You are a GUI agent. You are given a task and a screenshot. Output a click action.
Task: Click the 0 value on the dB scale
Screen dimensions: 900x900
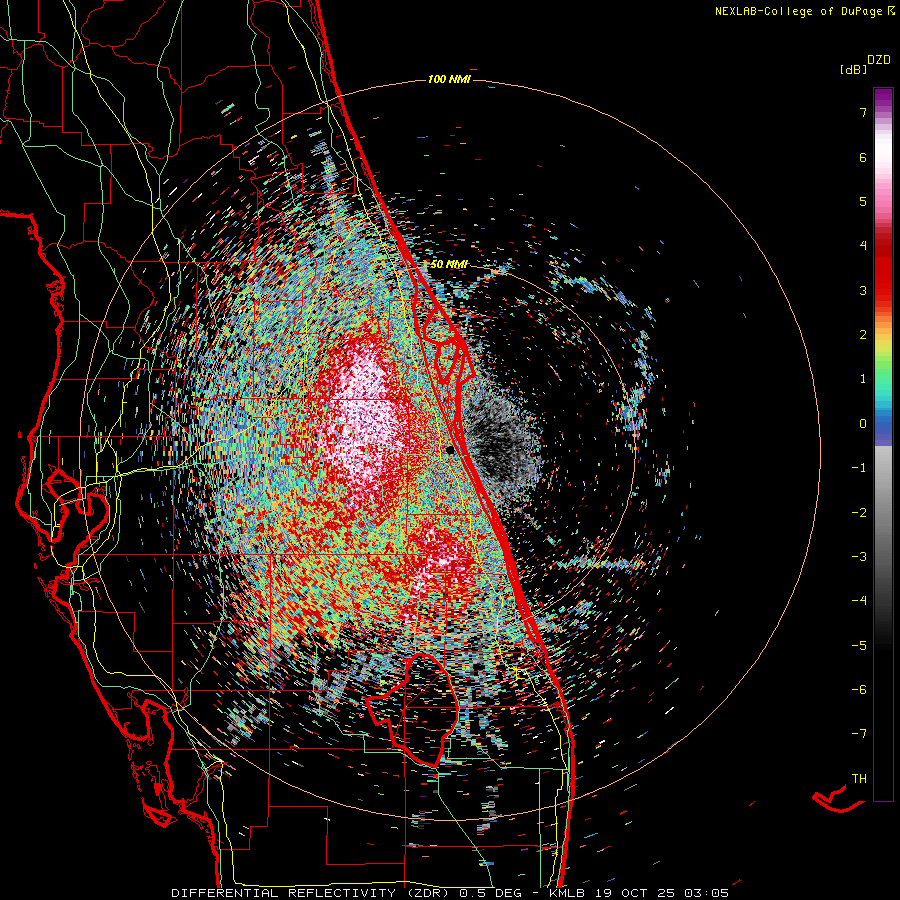[x=863, y=424]
